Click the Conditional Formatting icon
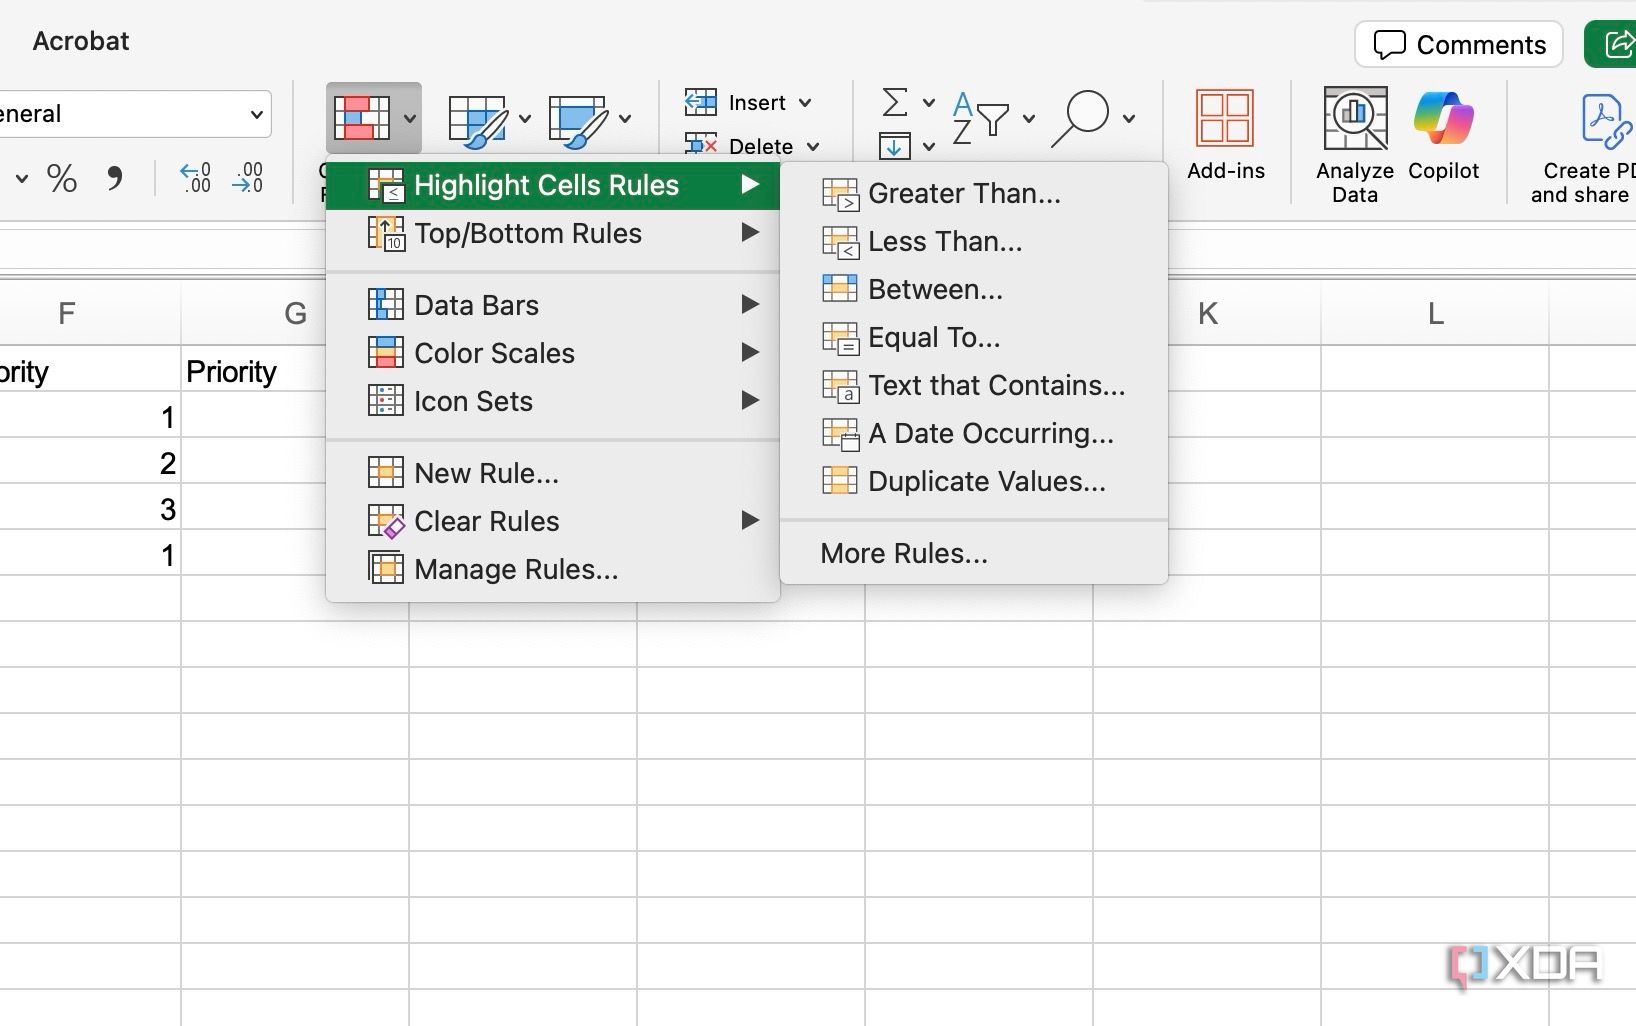The image size is (1636, 1026). [x=362, y=118]
